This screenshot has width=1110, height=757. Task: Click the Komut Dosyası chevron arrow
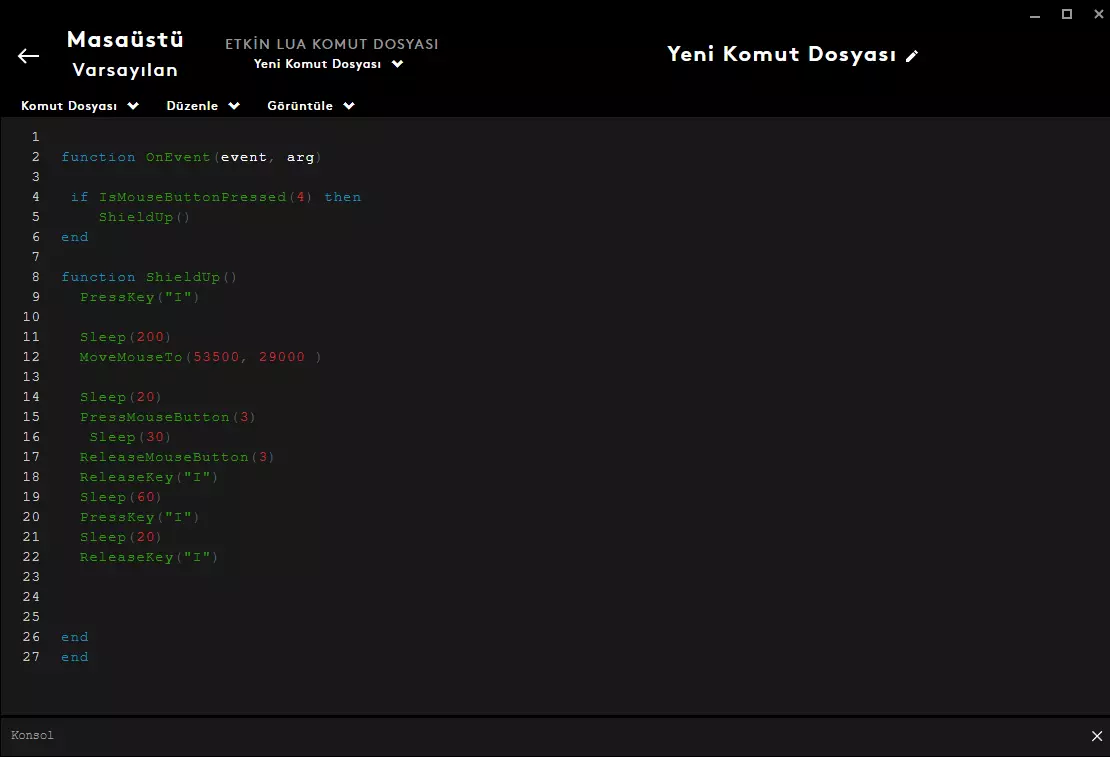[x=133, y=106]
